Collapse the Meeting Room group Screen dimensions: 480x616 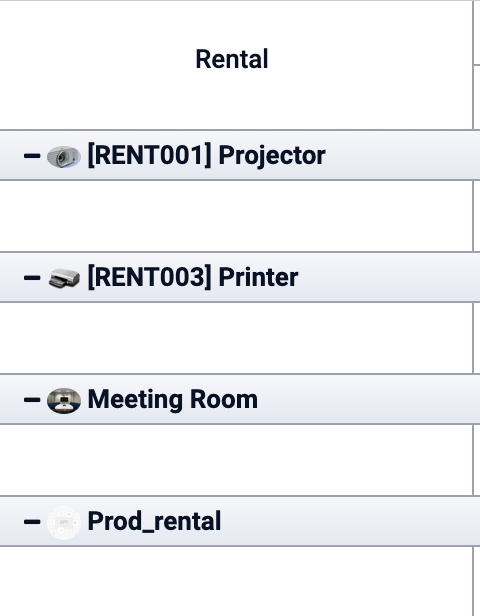pyautogui.click(x=32, y=400)
